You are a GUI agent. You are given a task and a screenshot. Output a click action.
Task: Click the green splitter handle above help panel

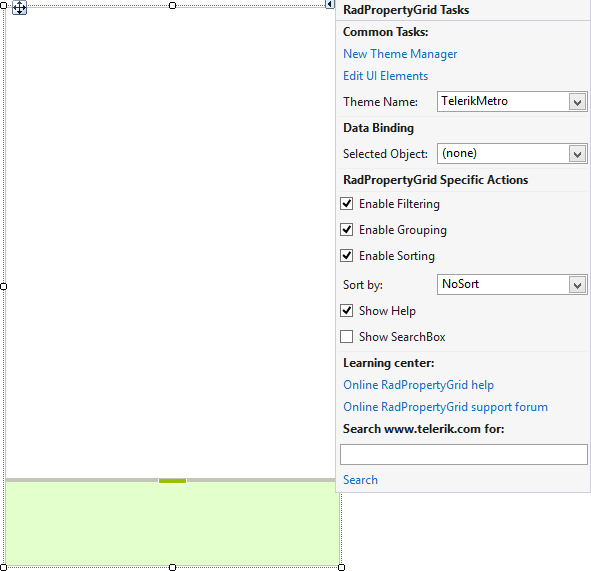172,481
